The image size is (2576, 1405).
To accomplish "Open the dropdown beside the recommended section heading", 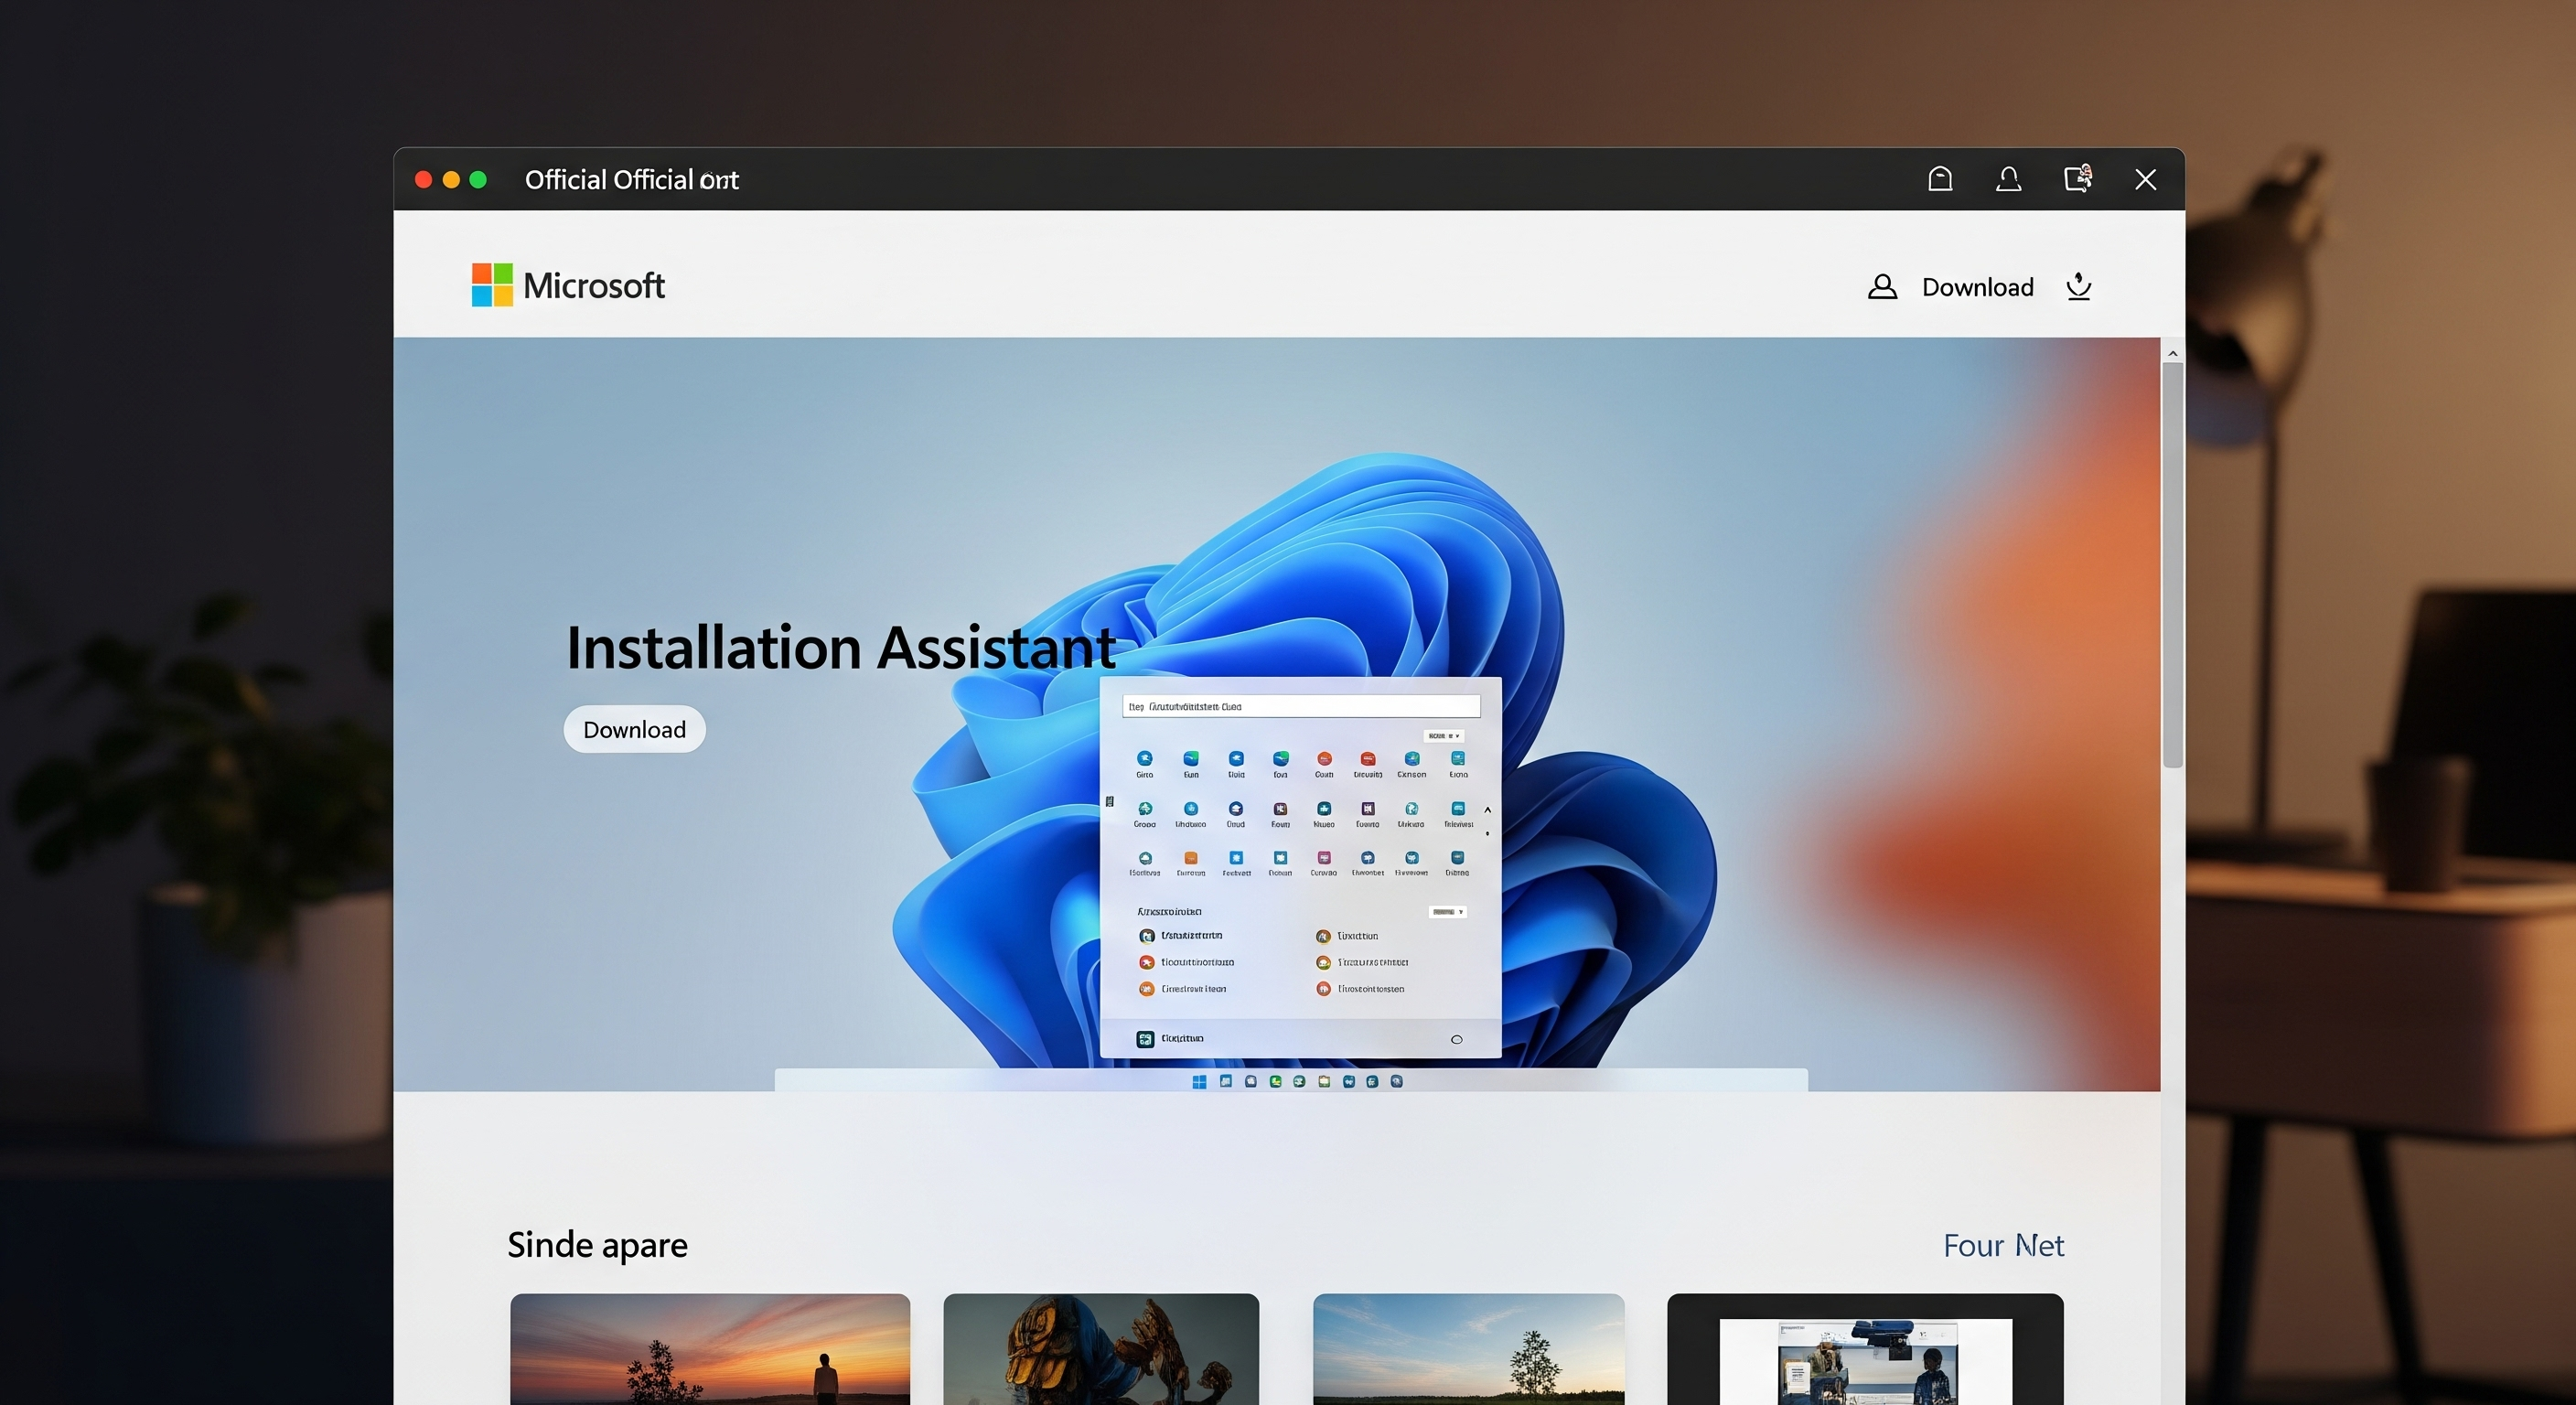I will (x=1447, y=912).
